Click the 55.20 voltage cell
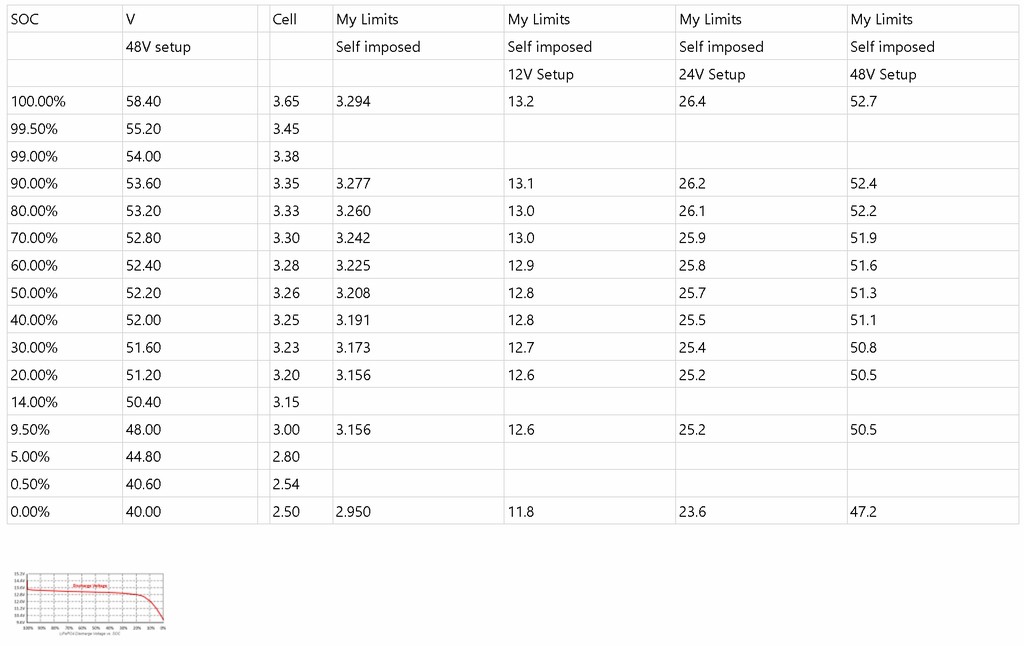Image resolution: width=1024 pixels, height=646 pixels. click(190, 129)
